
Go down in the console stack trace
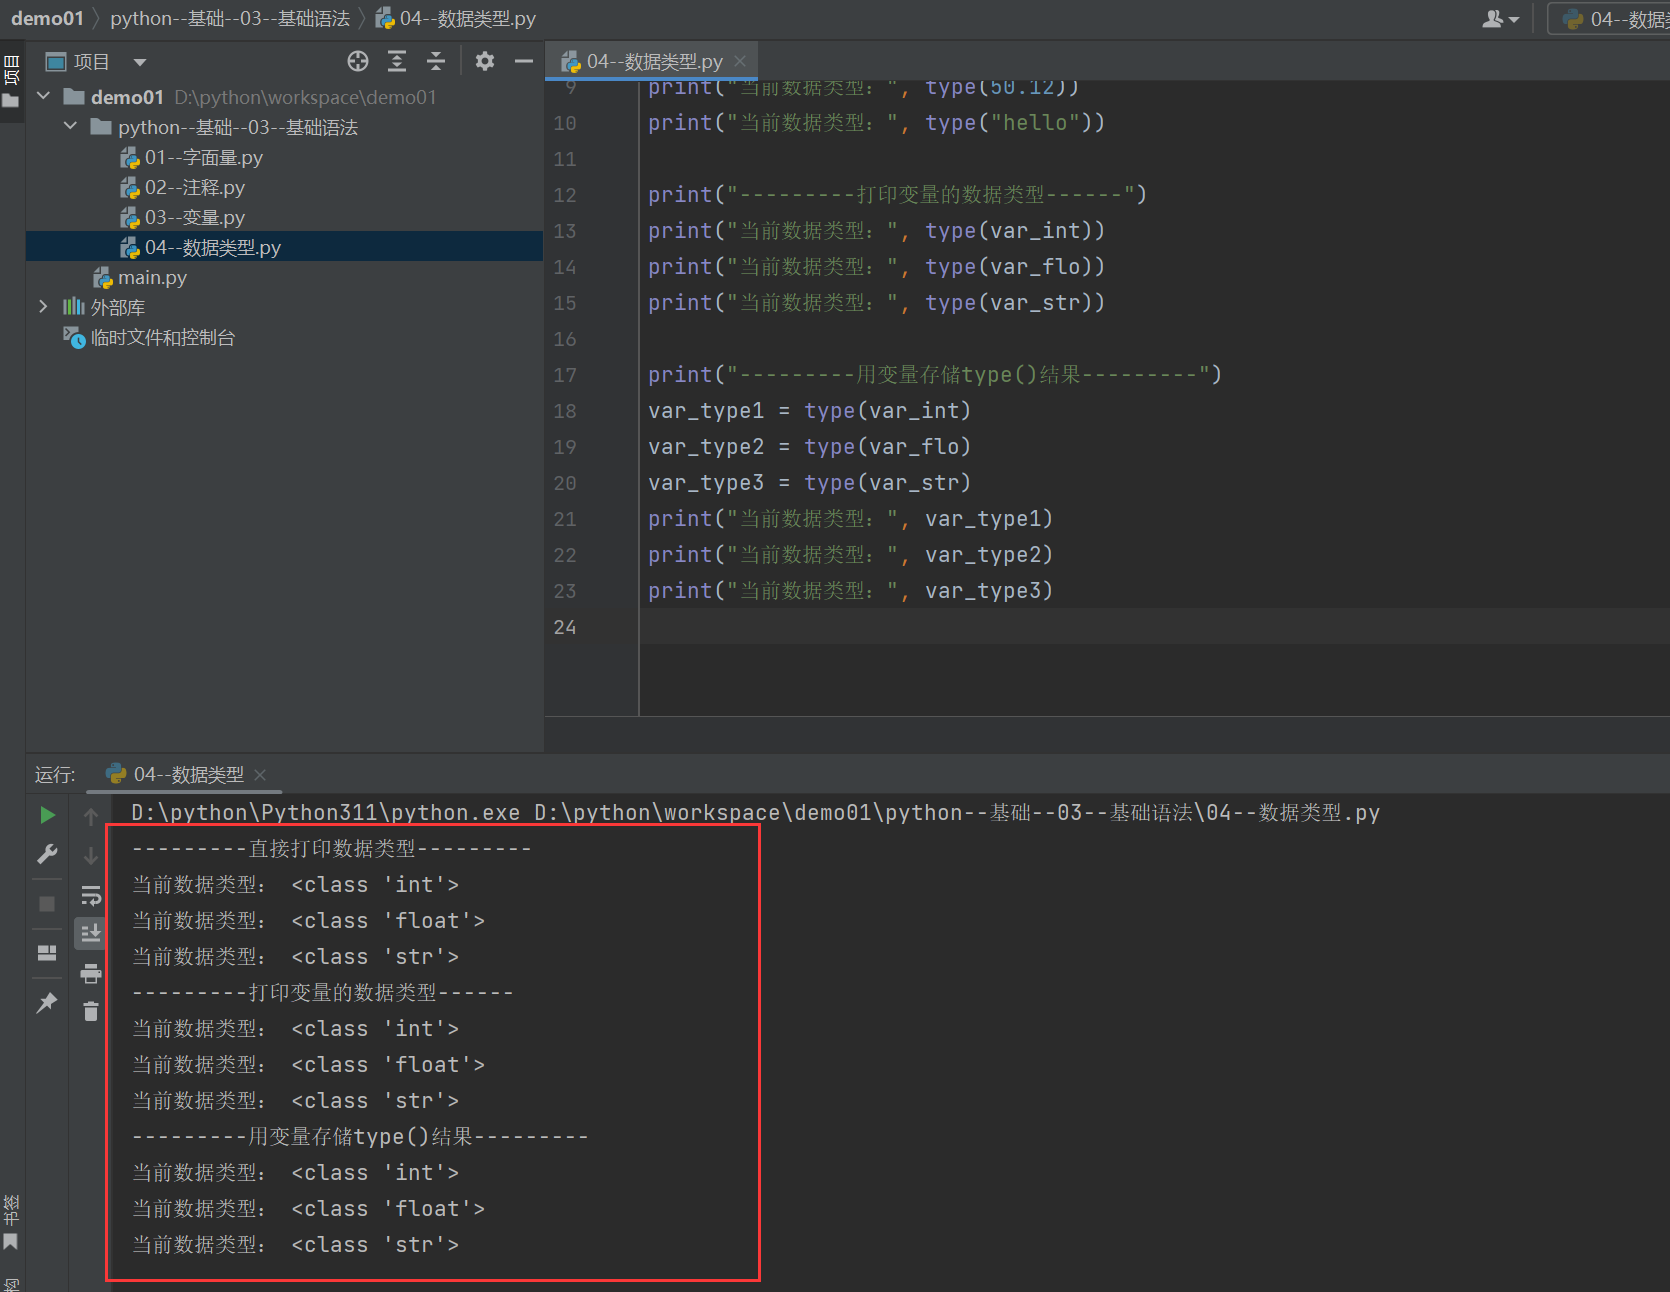91,856
